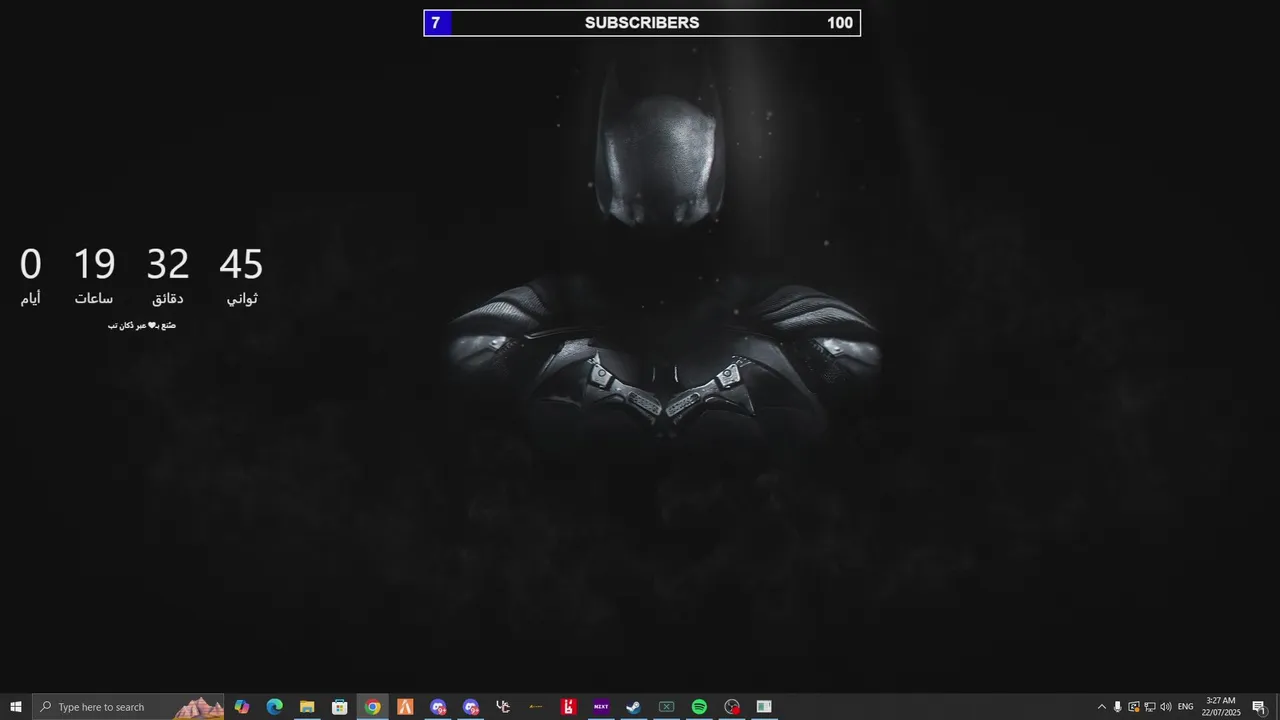
Task: Open File Explorer from the taskbar
Action: (307, 707)
